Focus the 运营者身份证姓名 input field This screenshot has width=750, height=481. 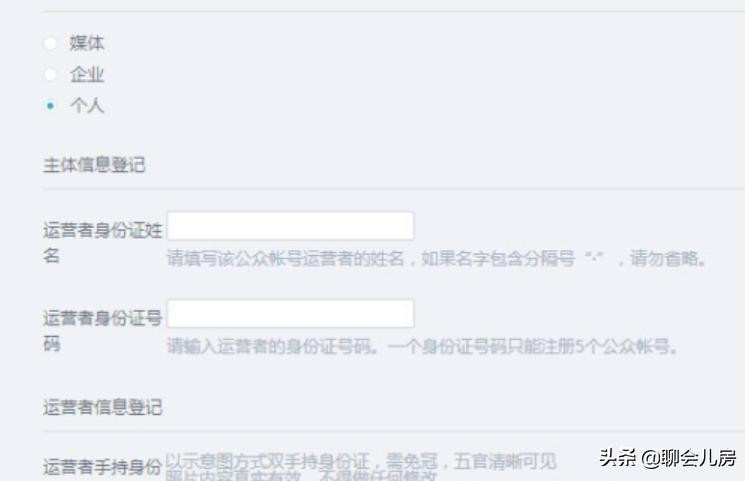(x=290, y=226)
